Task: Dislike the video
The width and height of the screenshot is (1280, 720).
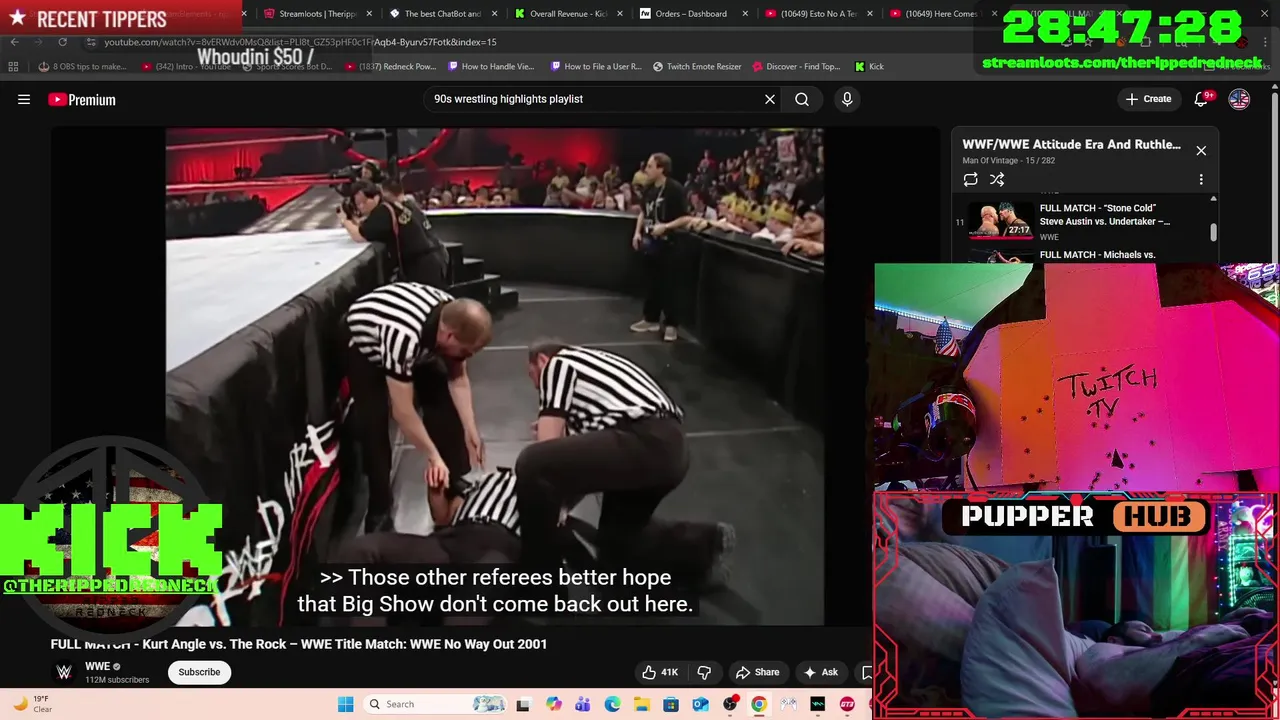Action: coord(704,672)
